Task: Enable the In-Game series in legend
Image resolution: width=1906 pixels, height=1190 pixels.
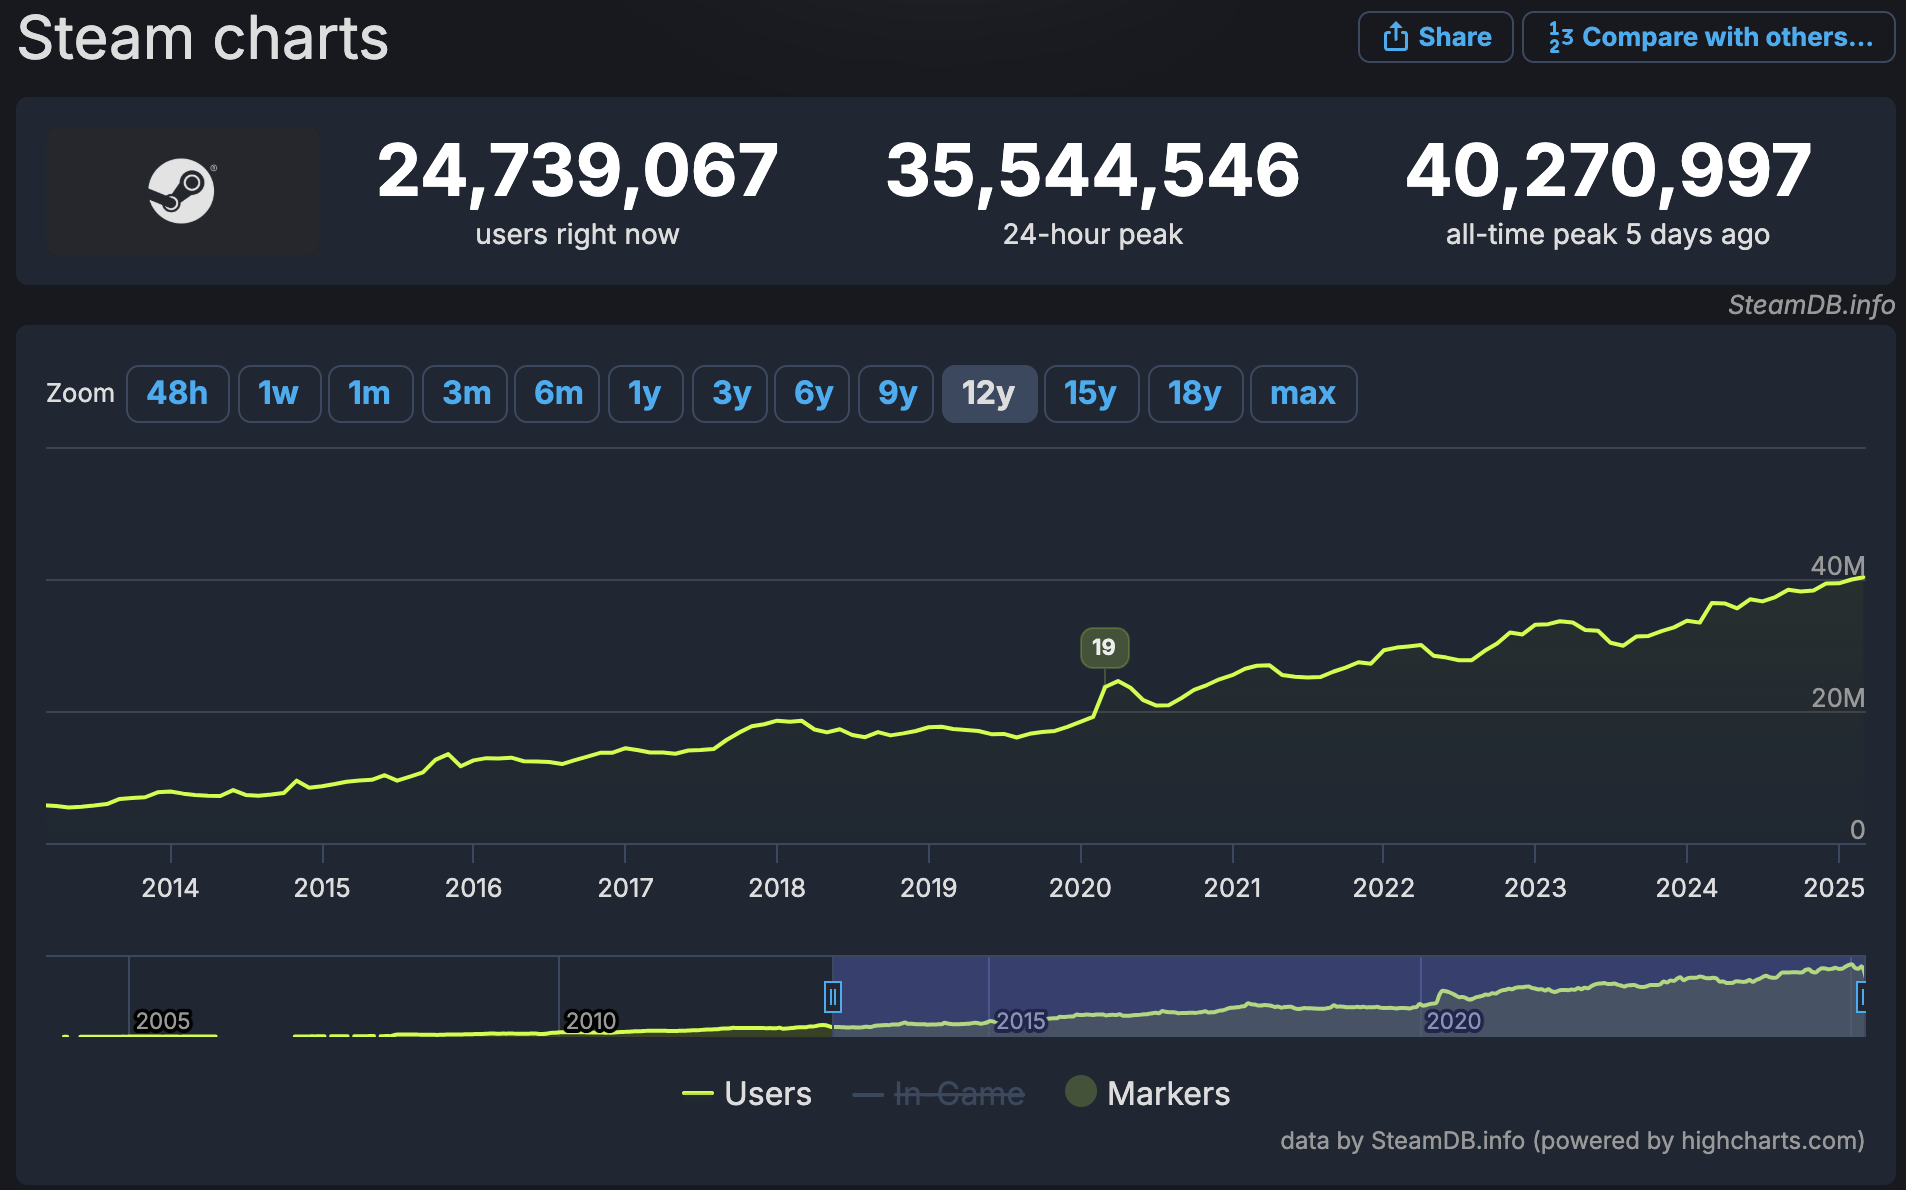Action: coord(938,1093)
